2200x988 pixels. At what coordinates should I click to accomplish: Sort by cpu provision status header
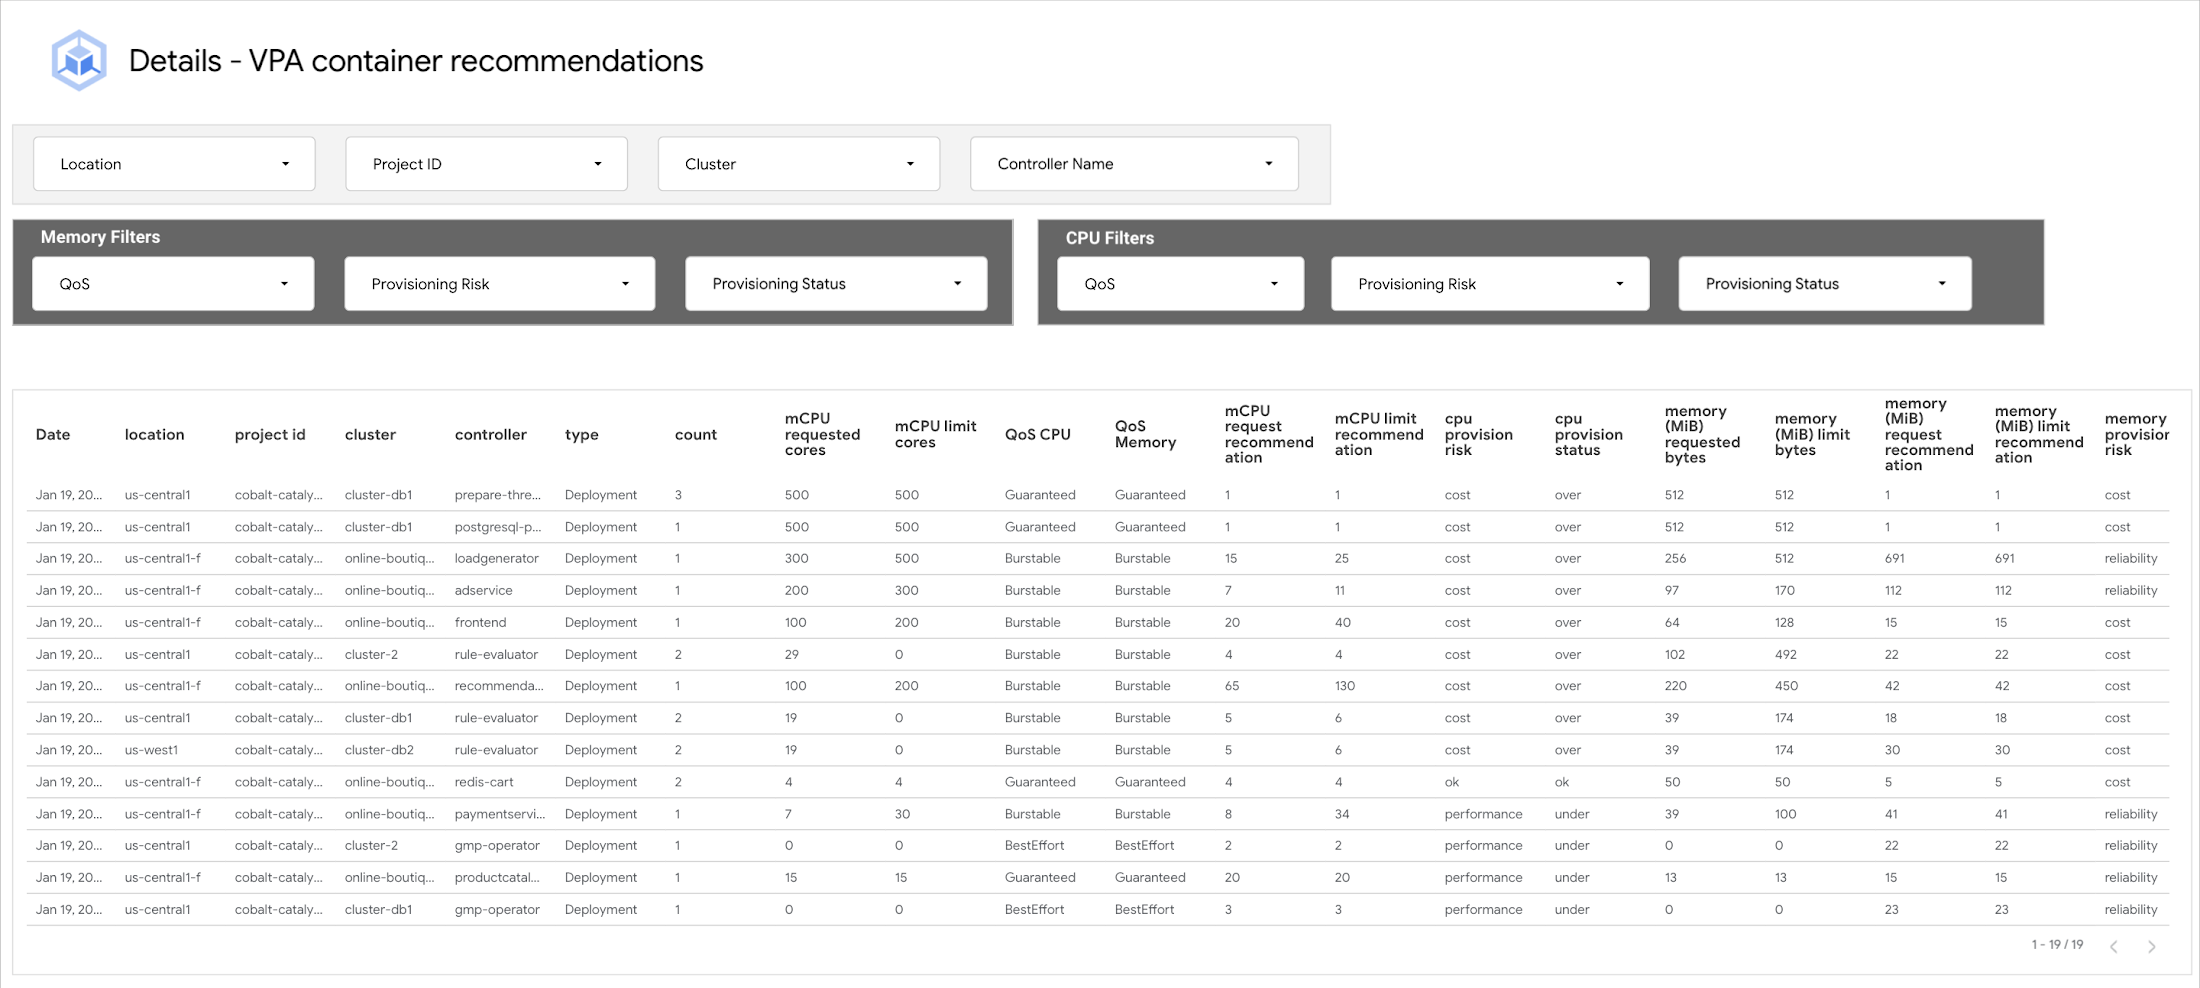click(x=1588, y=435)
